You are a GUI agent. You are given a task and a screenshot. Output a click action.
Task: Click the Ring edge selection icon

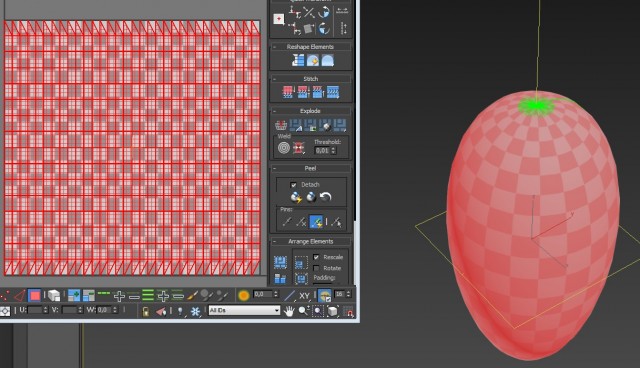tap(148, 295)
